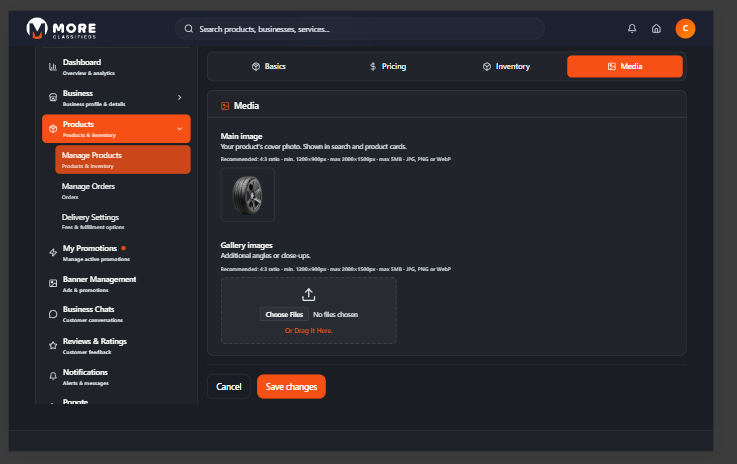This screenshot has height=464, width=737.
Task: Click the Cancel button
Action: tap(229, 387)
